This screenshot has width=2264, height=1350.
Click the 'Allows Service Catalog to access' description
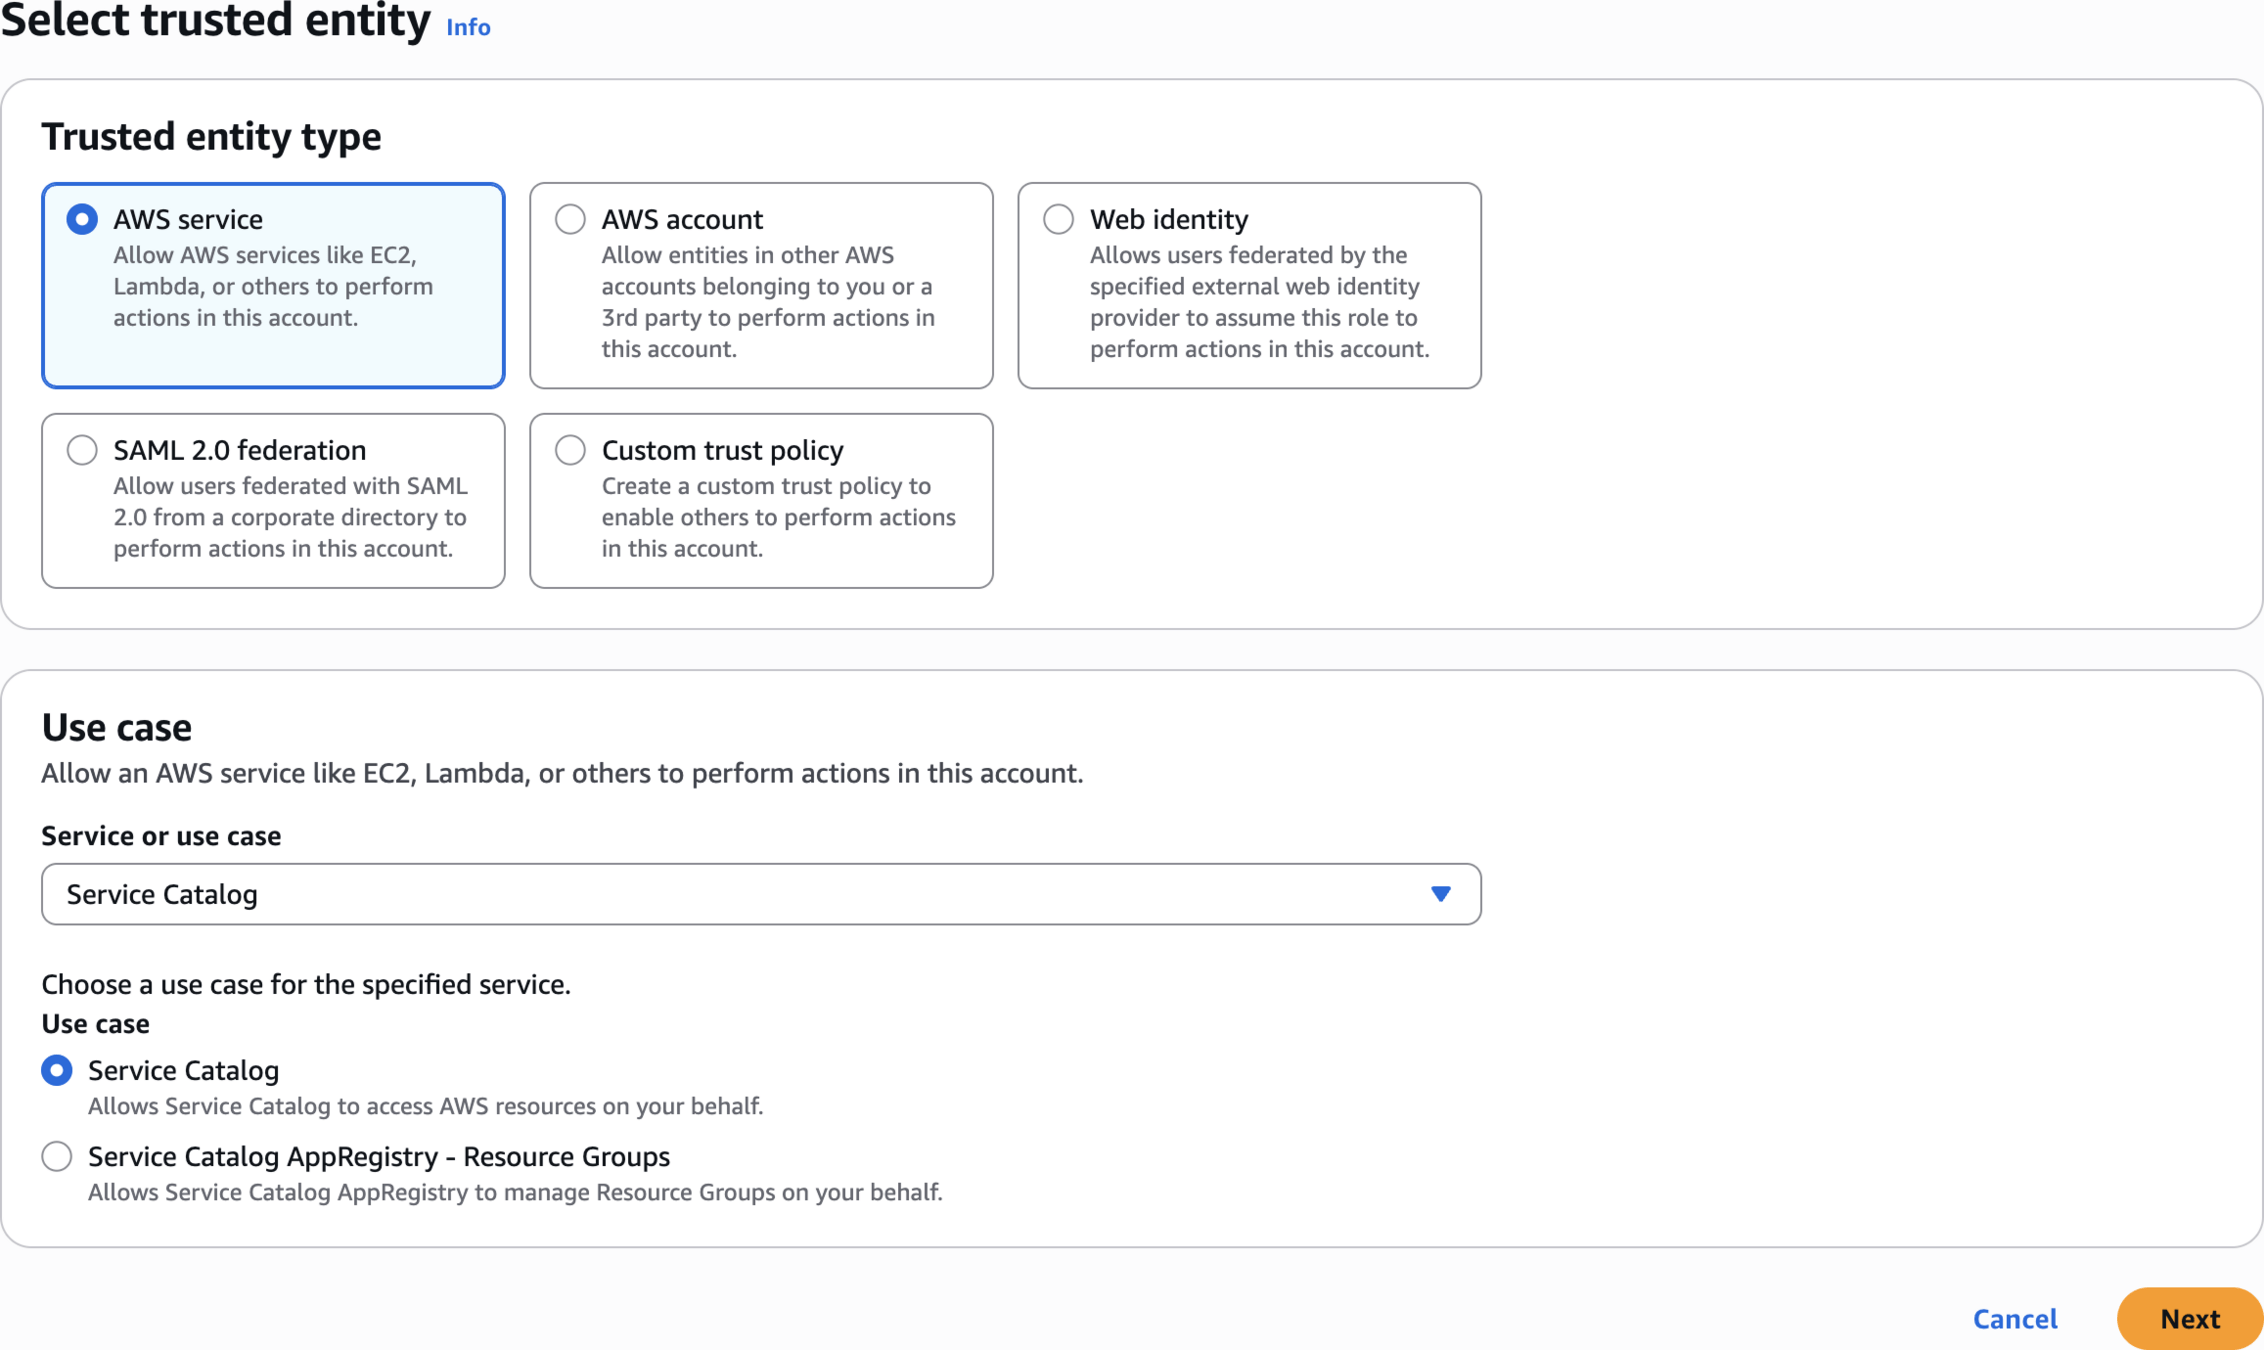pyautogui.click(x=425, y=1106)
